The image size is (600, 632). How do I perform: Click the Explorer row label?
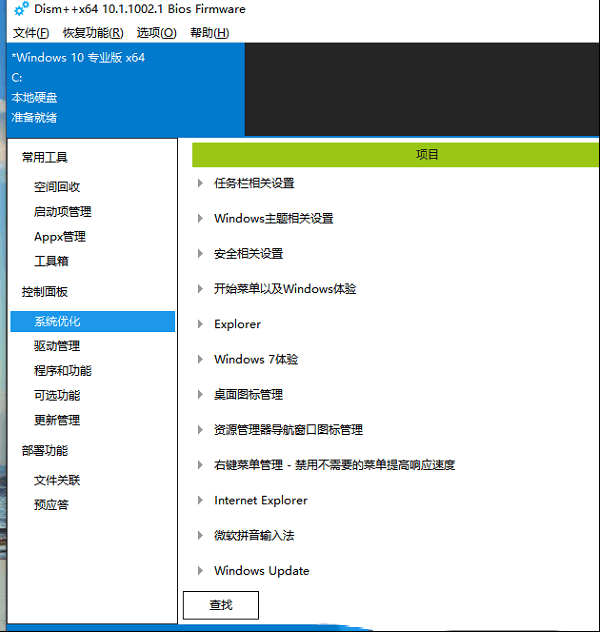pyautogui.click(x=237, y=324)
